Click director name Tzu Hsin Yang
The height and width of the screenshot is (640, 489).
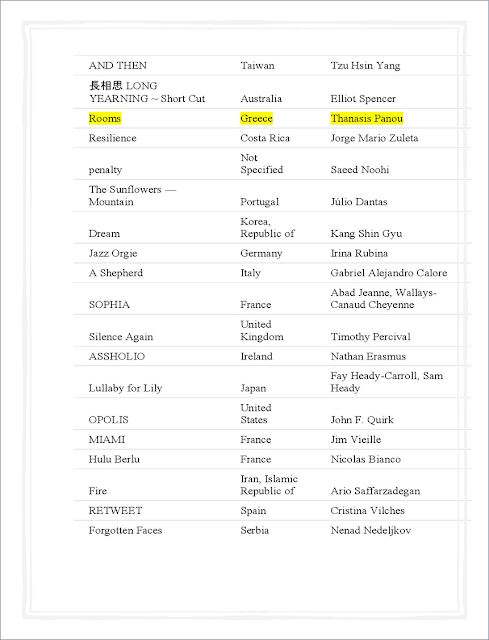pyautogui.click(x=365, y=66)
